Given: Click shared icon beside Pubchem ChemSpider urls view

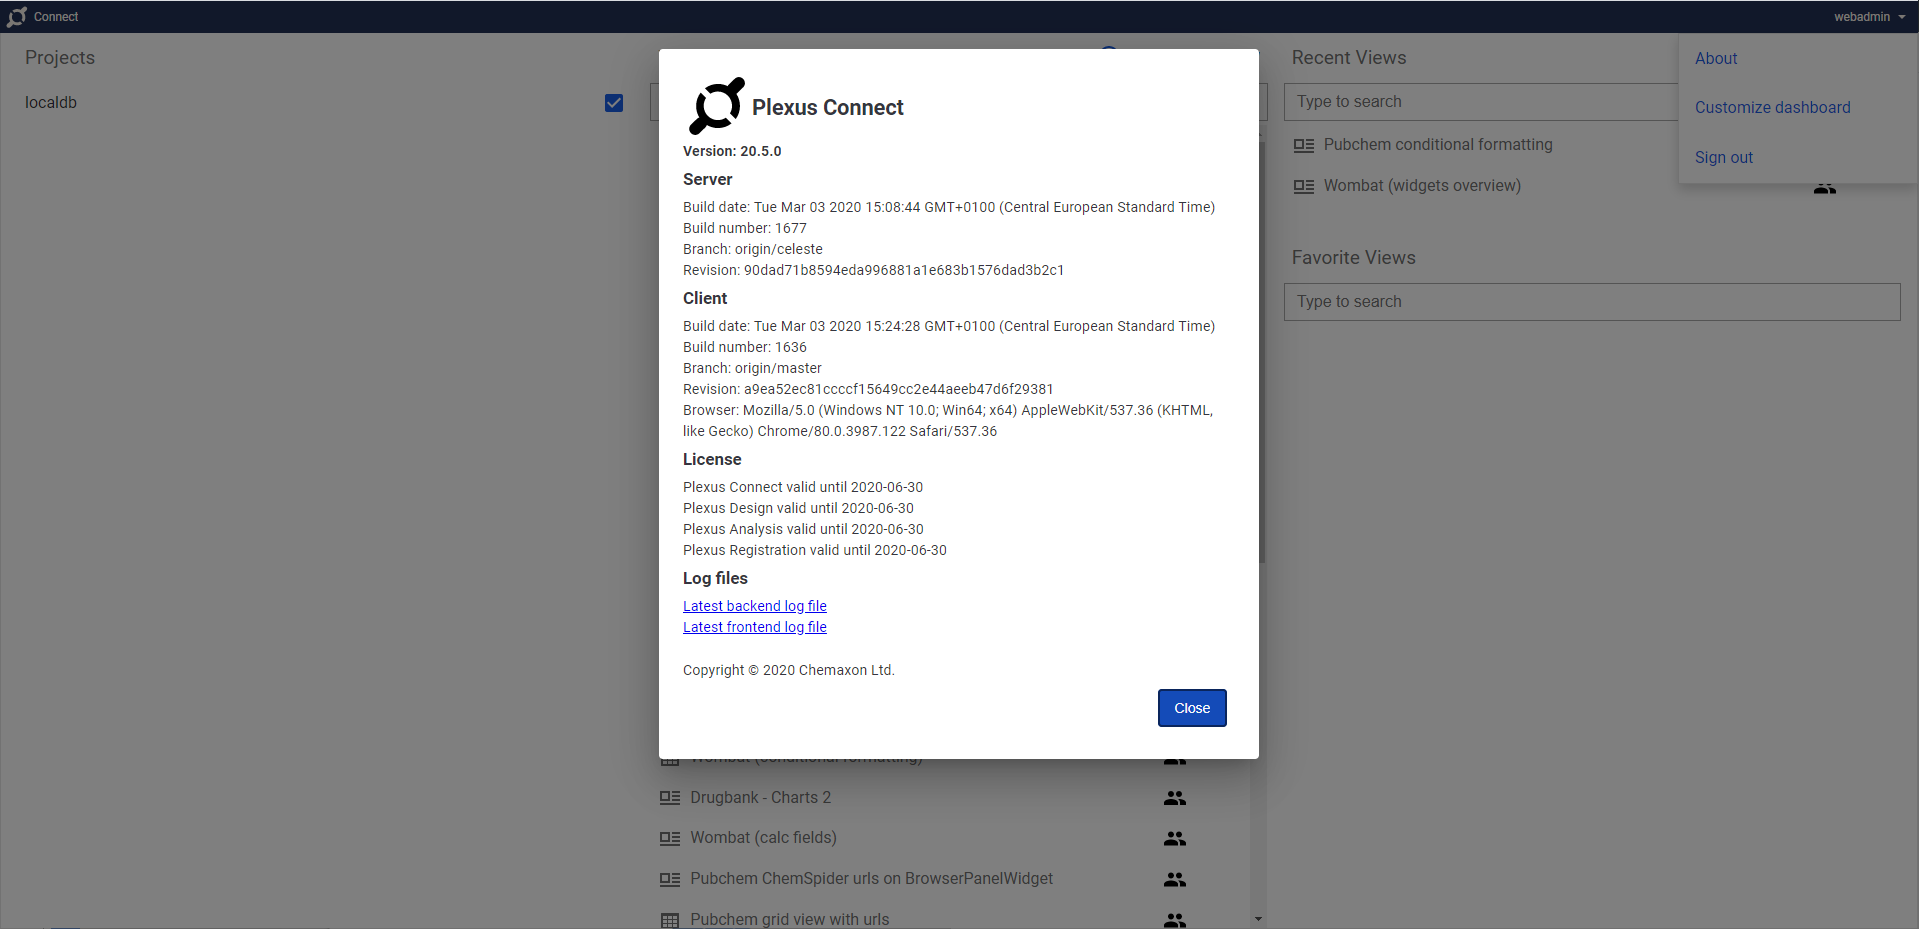Looking at the screenshot, I should (x=1174, y=880).
